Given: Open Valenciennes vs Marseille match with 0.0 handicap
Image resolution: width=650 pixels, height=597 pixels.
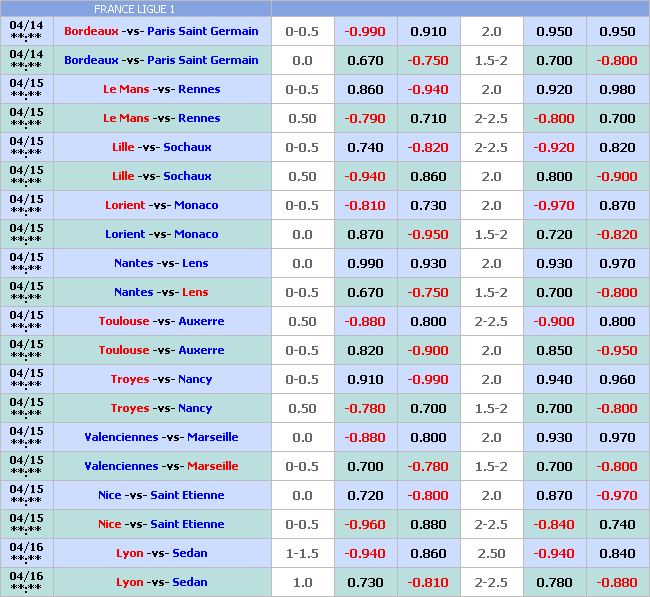Looking at the screenshot, I should pos(161,437).
